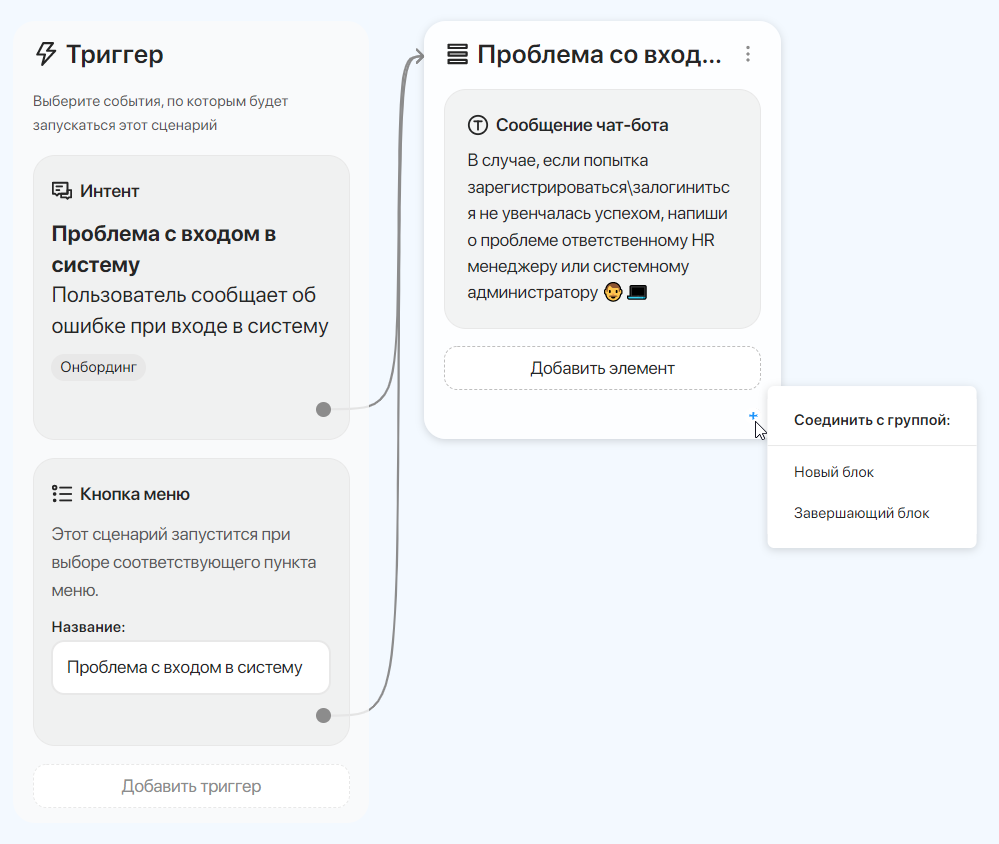The image size is (999, 844).
Task: Click the Триггер panel title
Action: 114,54
